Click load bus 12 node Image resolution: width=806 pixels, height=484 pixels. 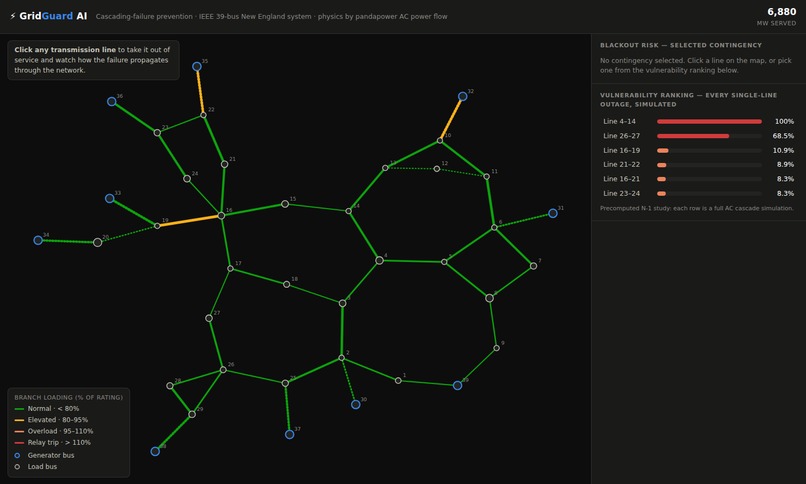click(436, 169)
